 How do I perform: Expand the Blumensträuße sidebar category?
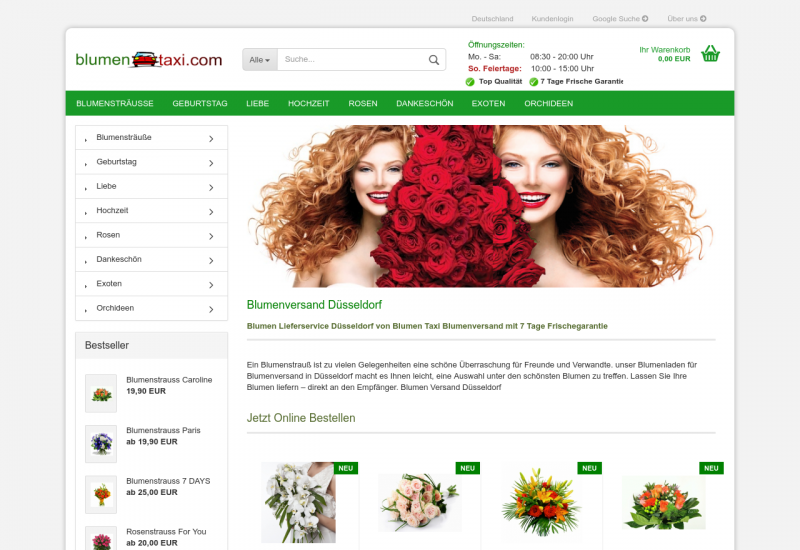pyautogui.click(x=152, y=137)
